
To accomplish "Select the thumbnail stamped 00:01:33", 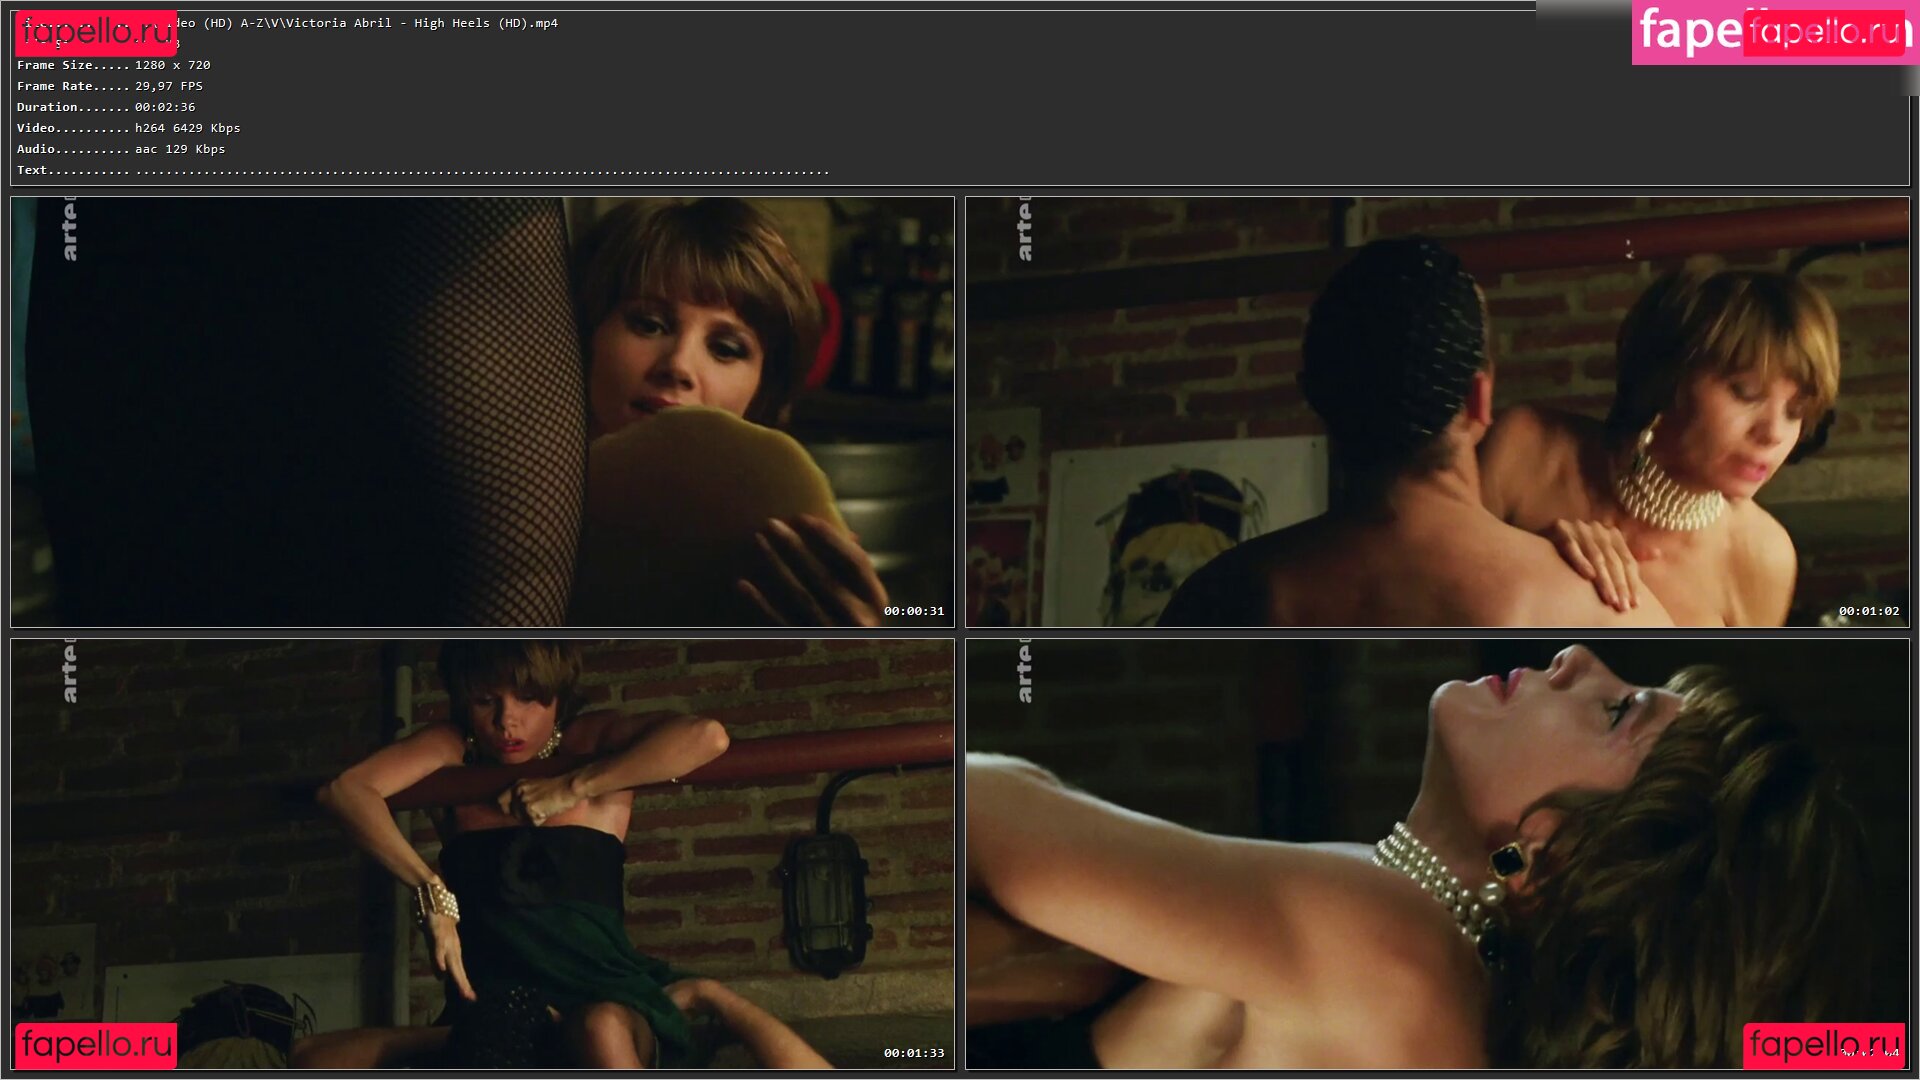I will 482,854.
